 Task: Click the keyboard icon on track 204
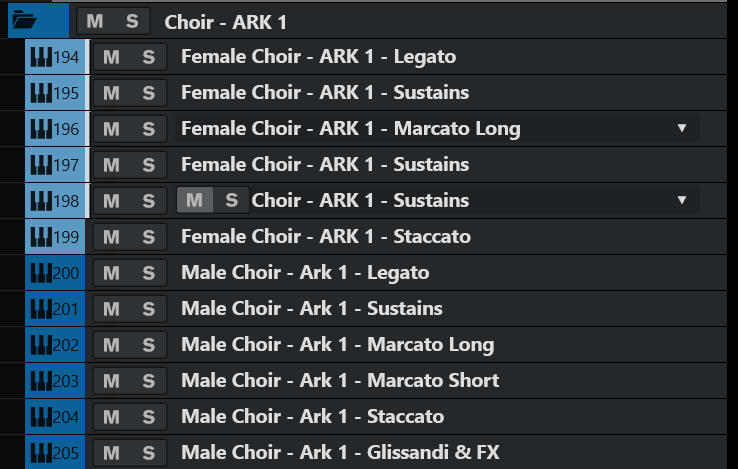pyautogui.click(x=41, y=417)
